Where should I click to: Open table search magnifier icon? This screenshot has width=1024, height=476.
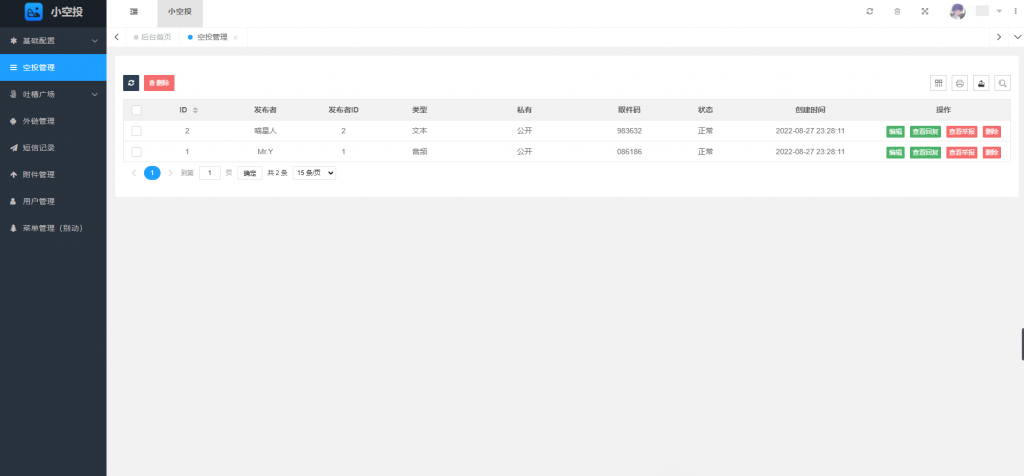(x=1002, y=83)
